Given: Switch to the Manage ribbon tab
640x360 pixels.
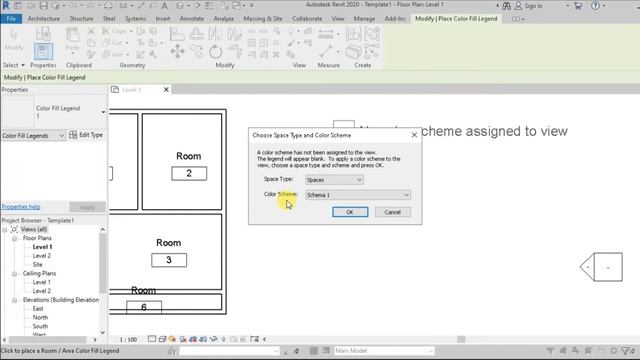Looking at the screenshot, I should [x=364, y=19].
